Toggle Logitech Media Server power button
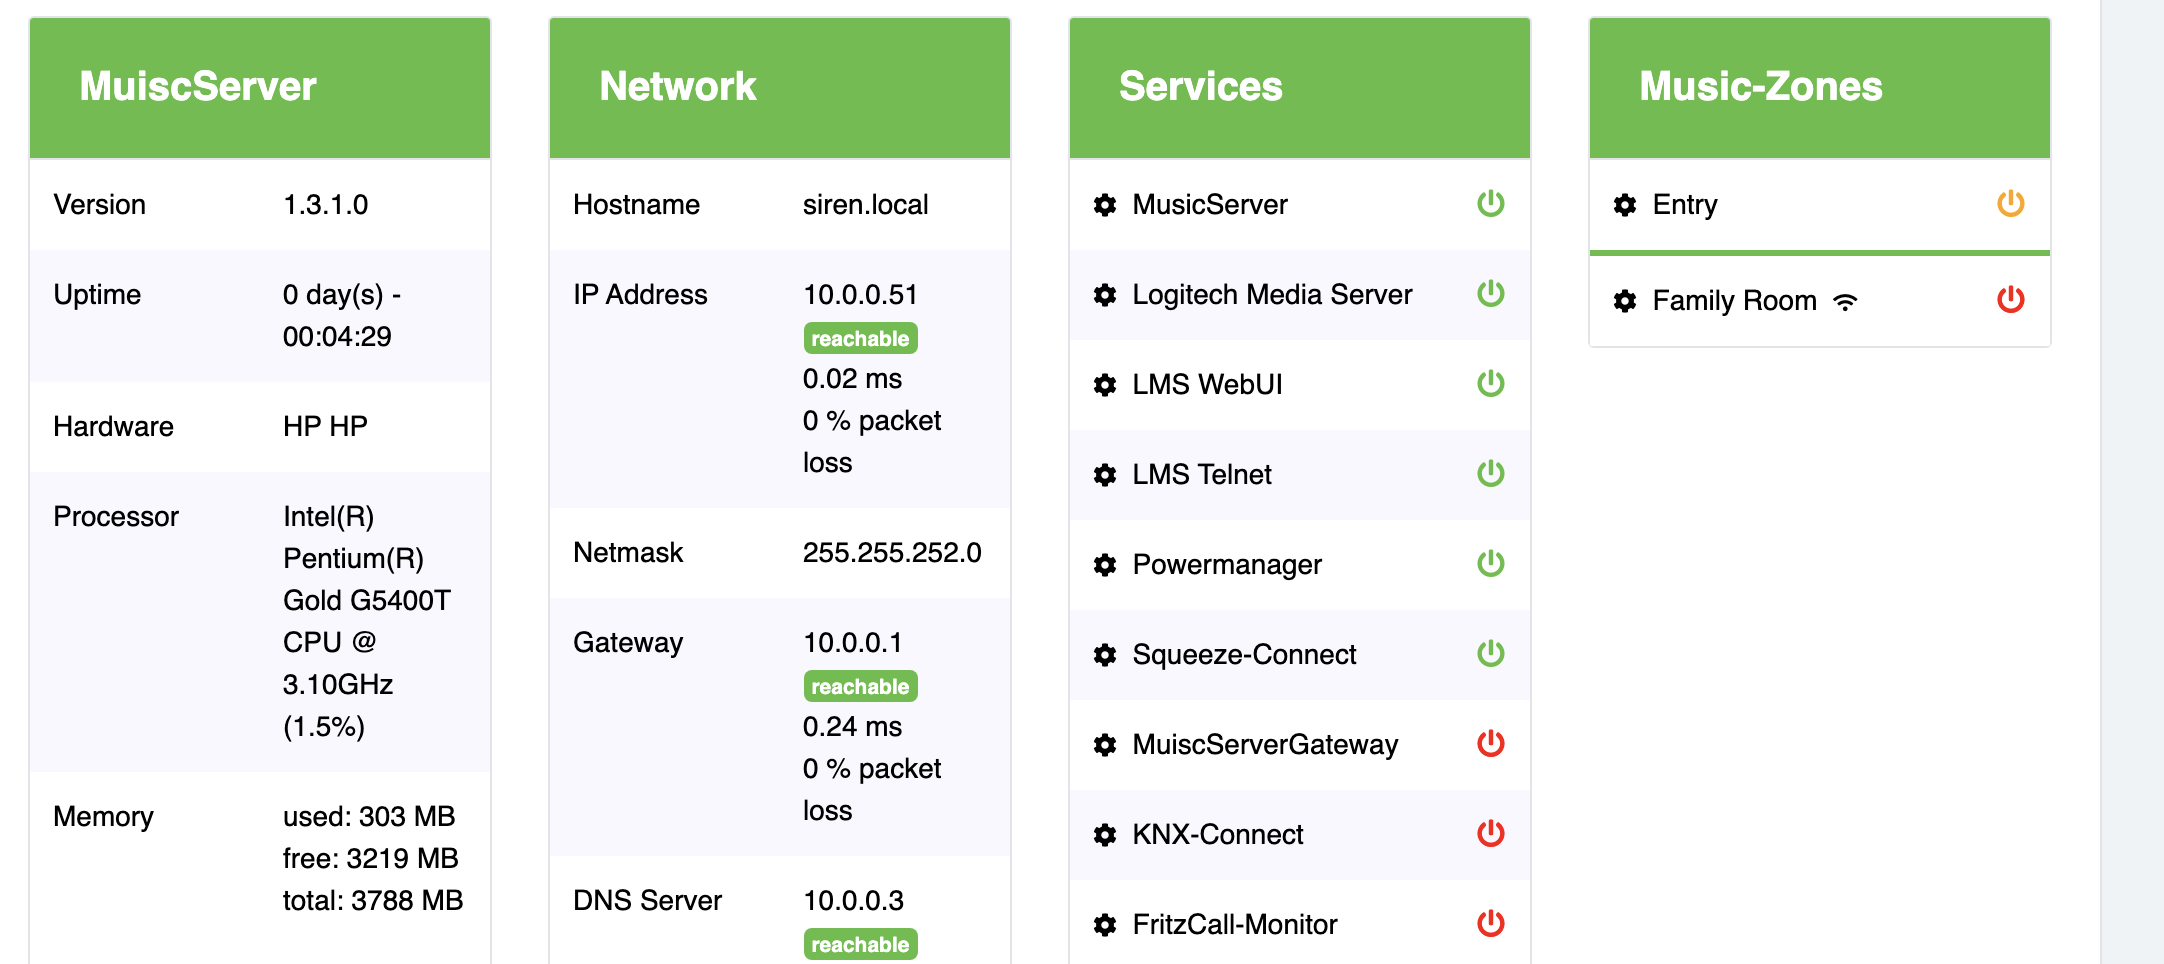The width and height of the screenshot is (2164, 964). click(1490, 294)
